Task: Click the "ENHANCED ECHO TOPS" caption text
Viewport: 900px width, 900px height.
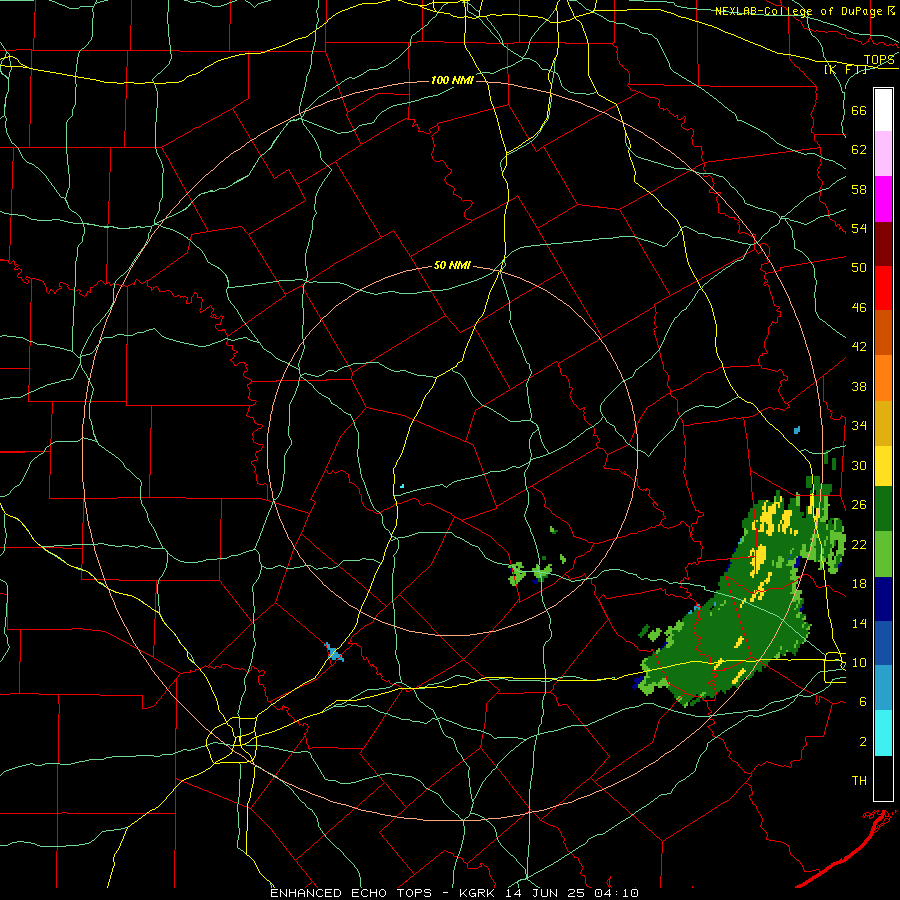Action: [x=351, y=893]
